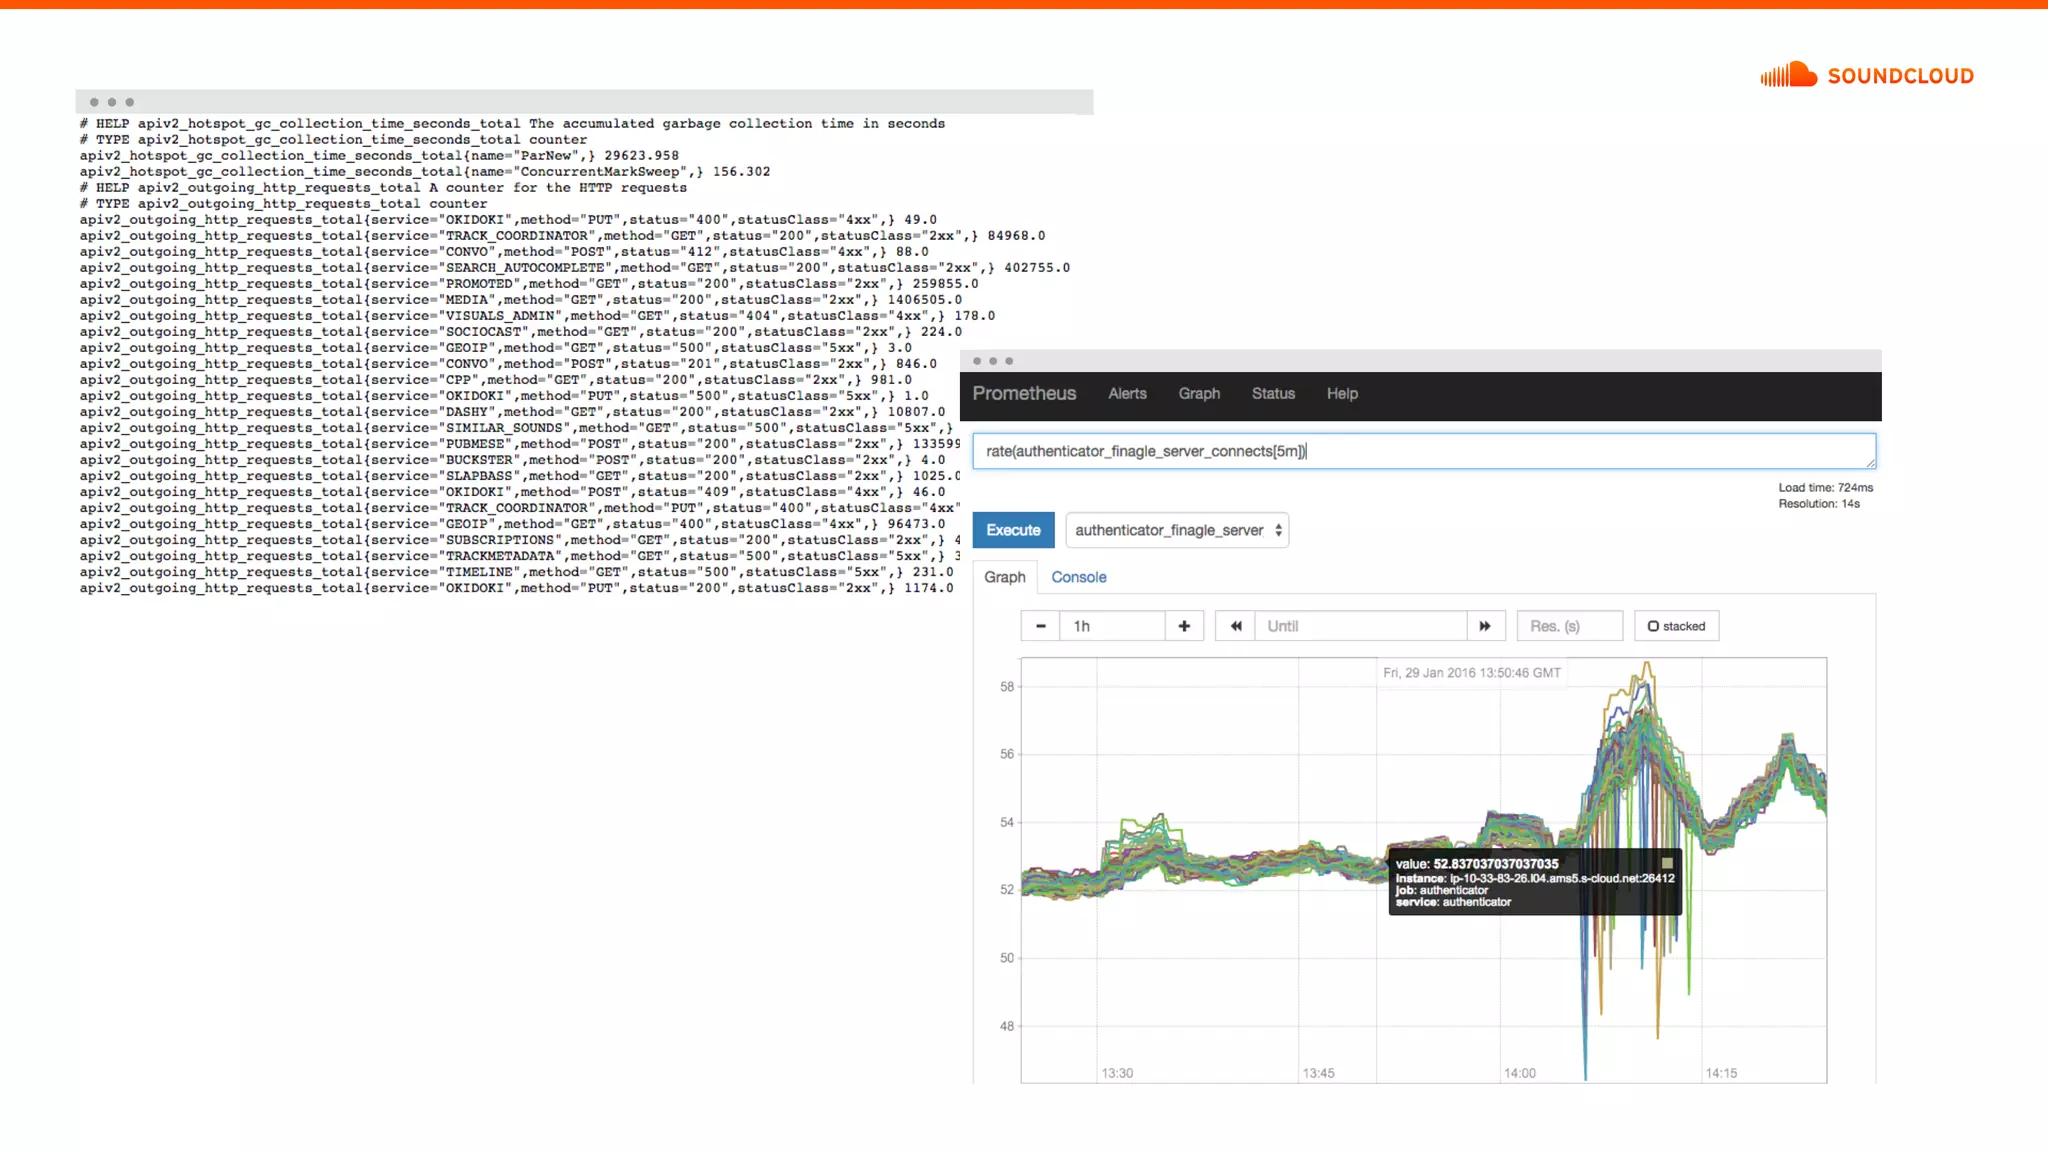
Task: Select the Graph tab below Execute
Action: (1004, 577)
